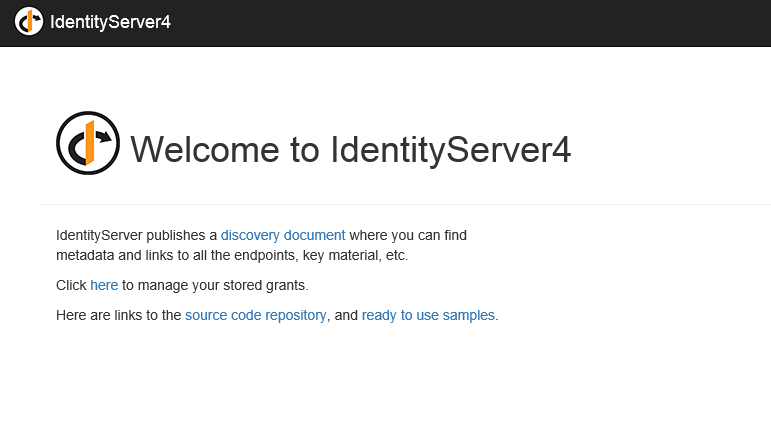Click the large IdentityServer logo beside the welcome heading
Screen dimensions: 771x421
88,143
